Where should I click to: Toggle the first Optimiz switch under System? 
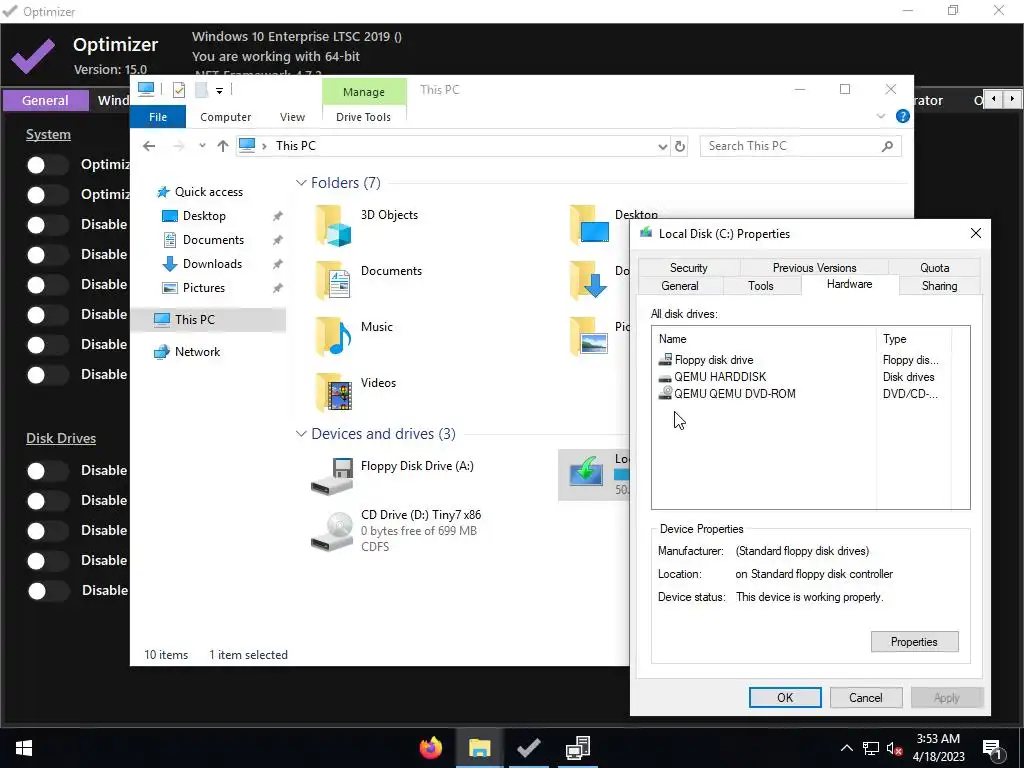pyautogui.click(x=47, y=165)
